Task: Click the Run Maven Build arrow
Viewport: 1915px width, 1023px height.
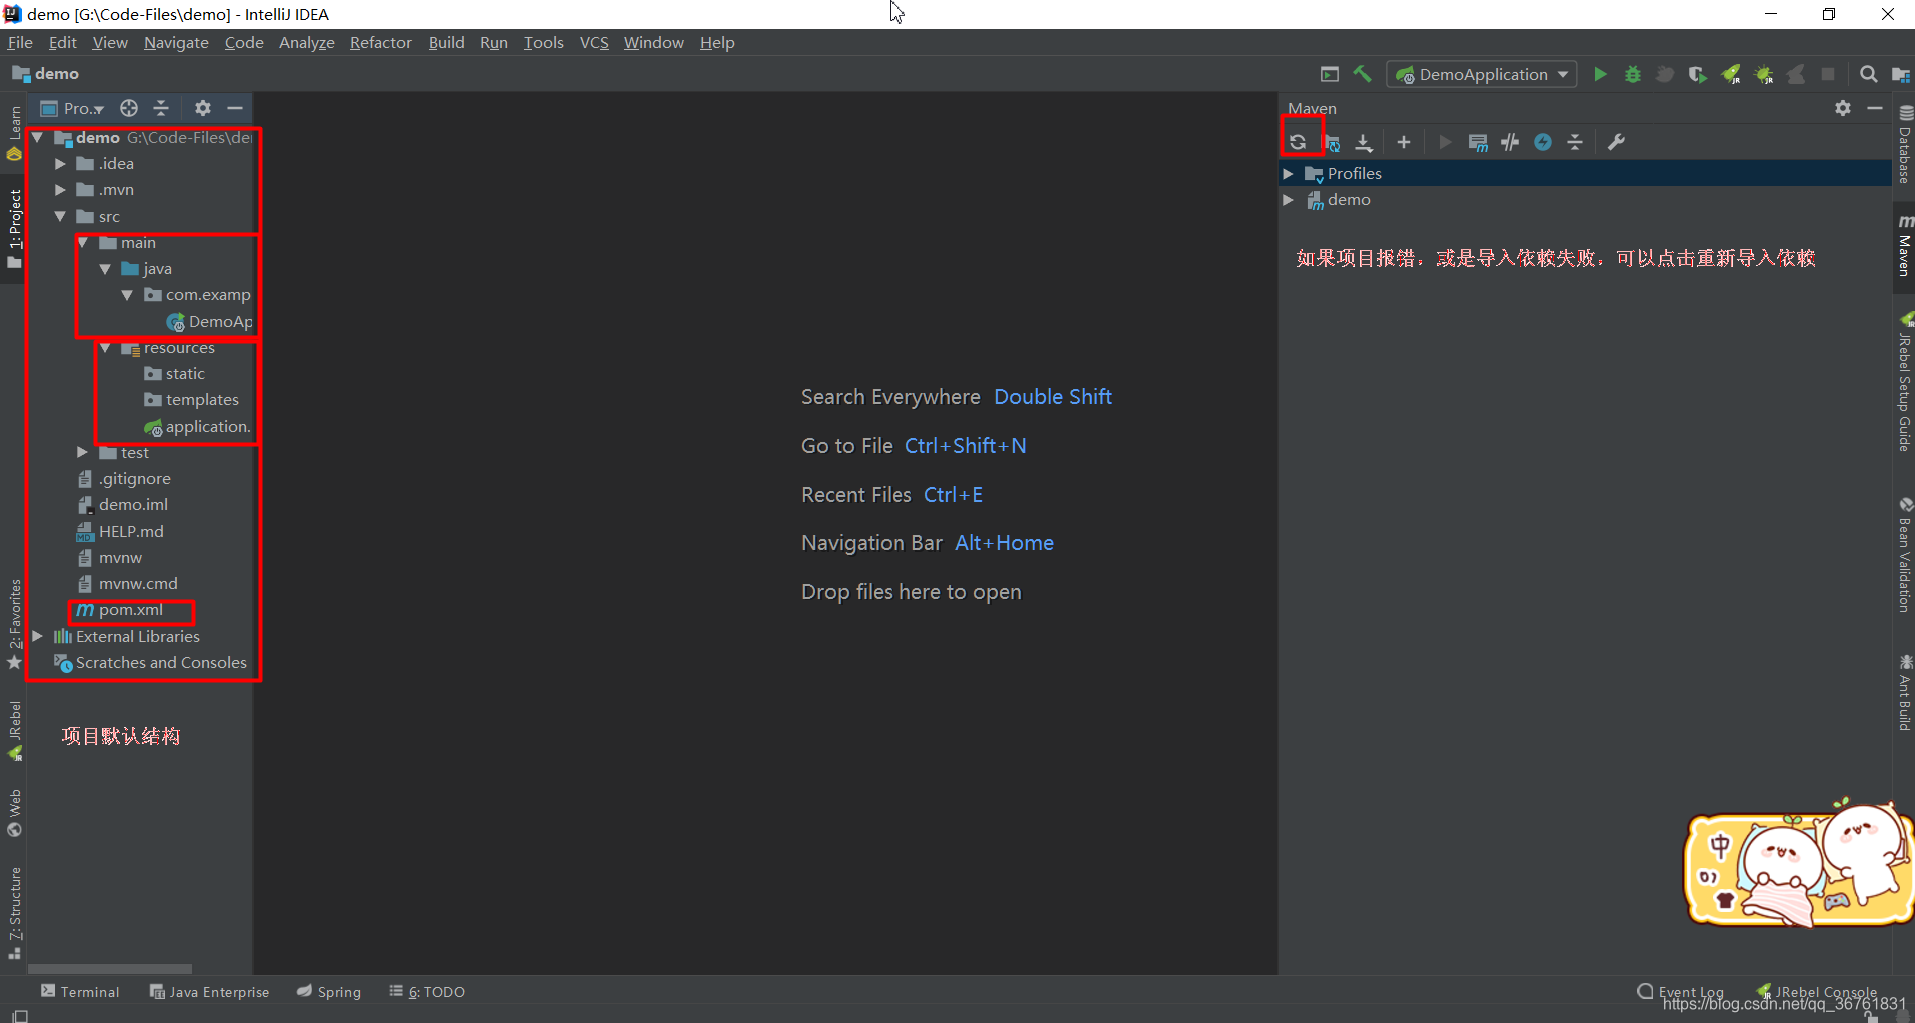Action: 1444,142
